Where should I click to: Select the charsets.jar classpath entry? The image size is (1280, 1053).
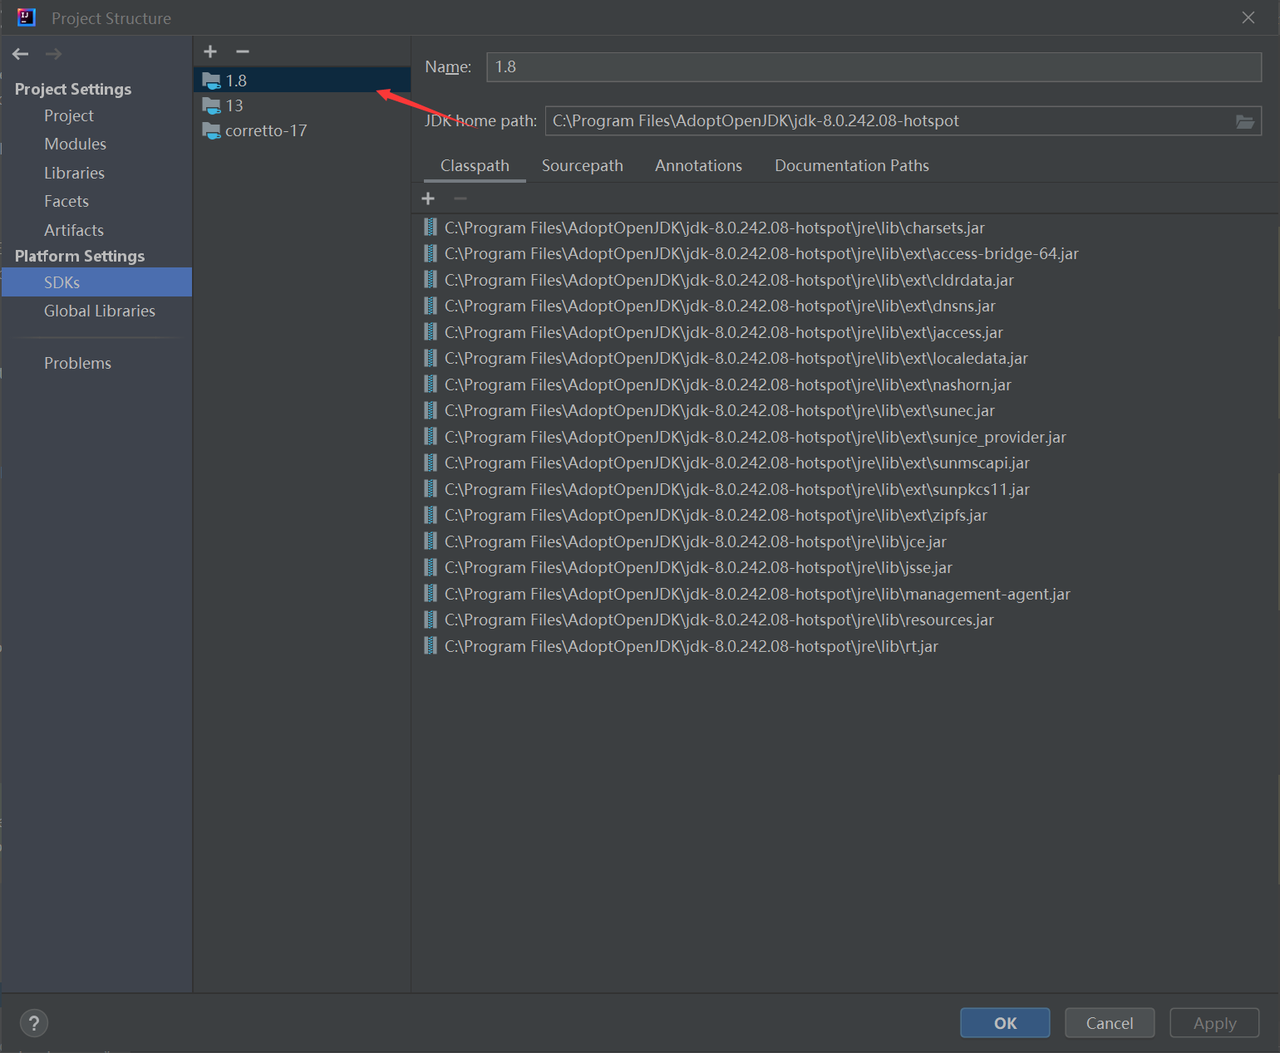[x=713, y=227]
